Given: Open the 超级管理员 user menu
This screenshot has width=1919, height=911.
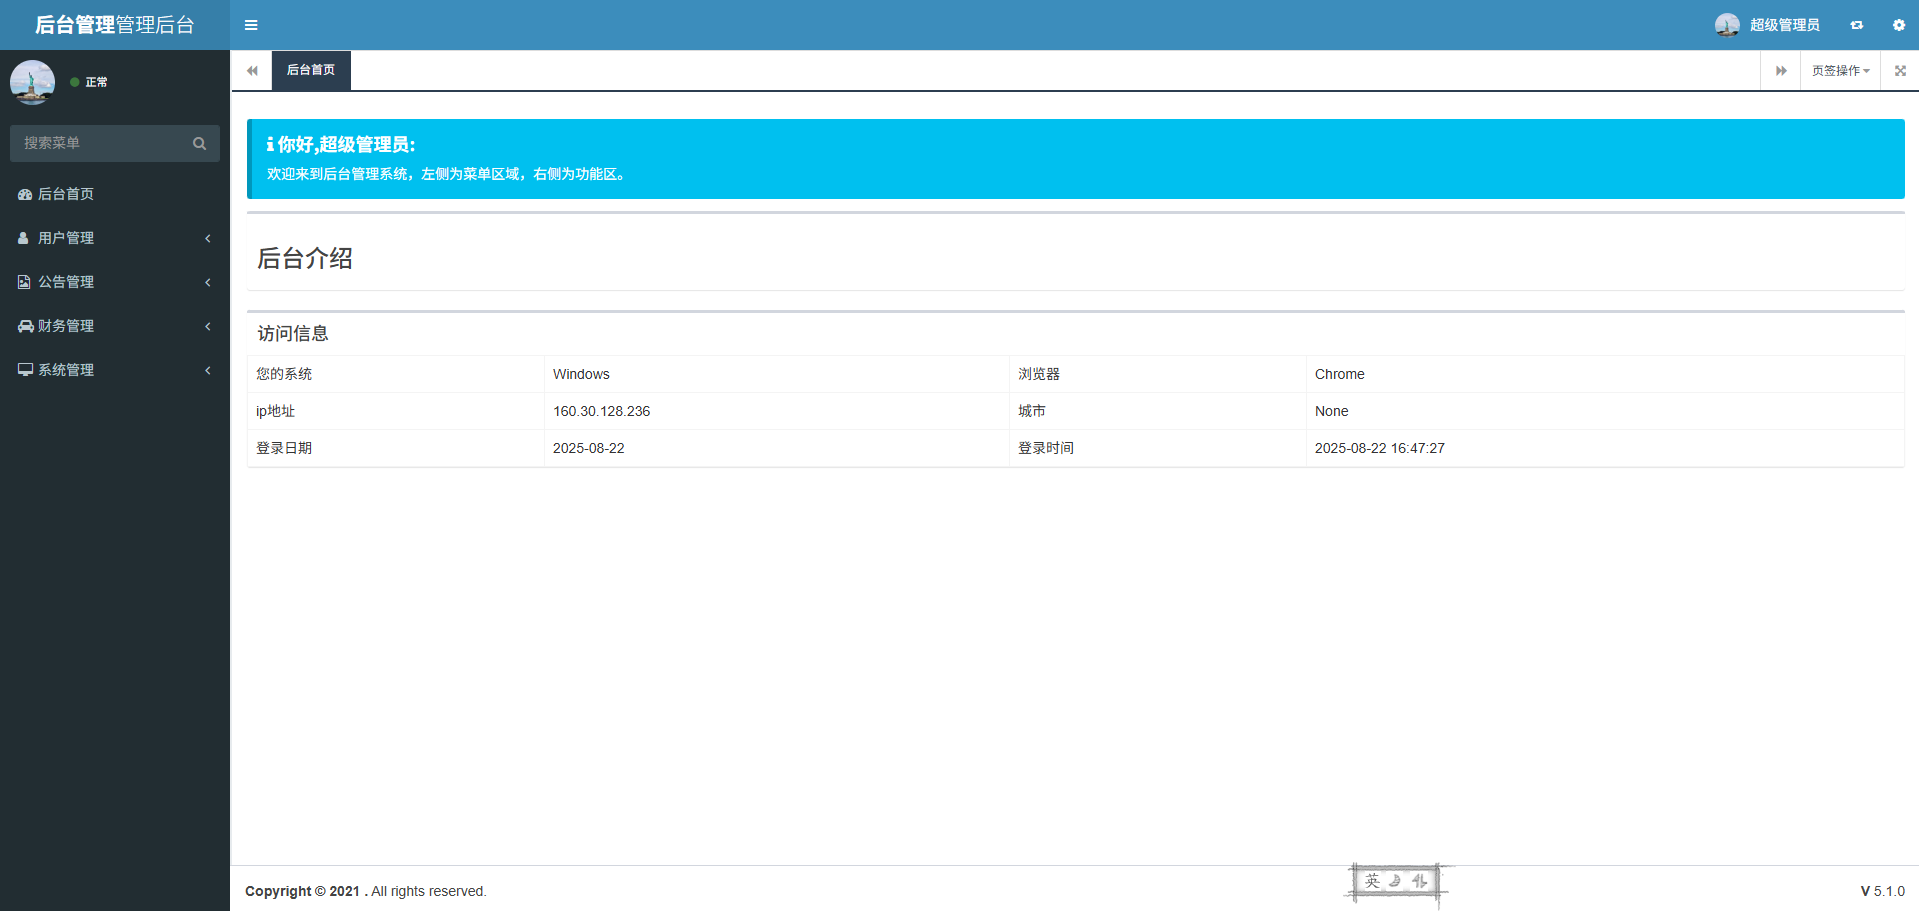Looking at the screenshot, I should [x=1768, y=25].
